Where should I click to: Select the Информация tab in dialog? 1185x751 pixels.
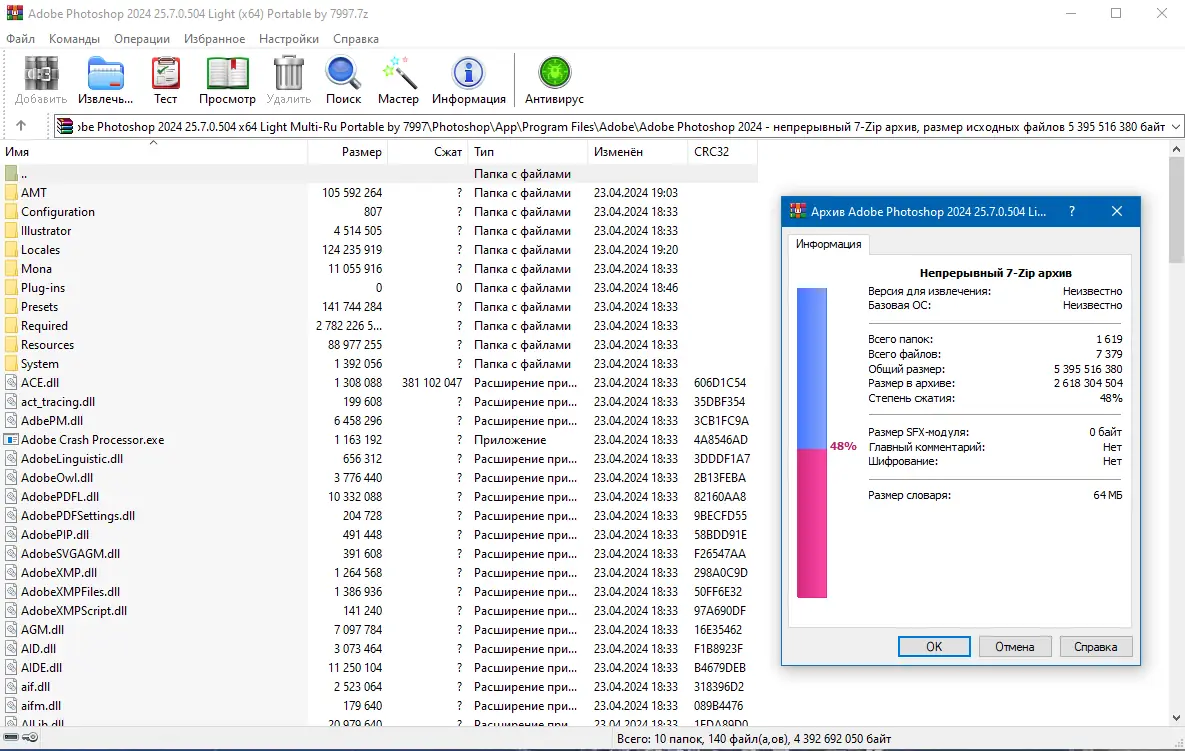[828, 244]
